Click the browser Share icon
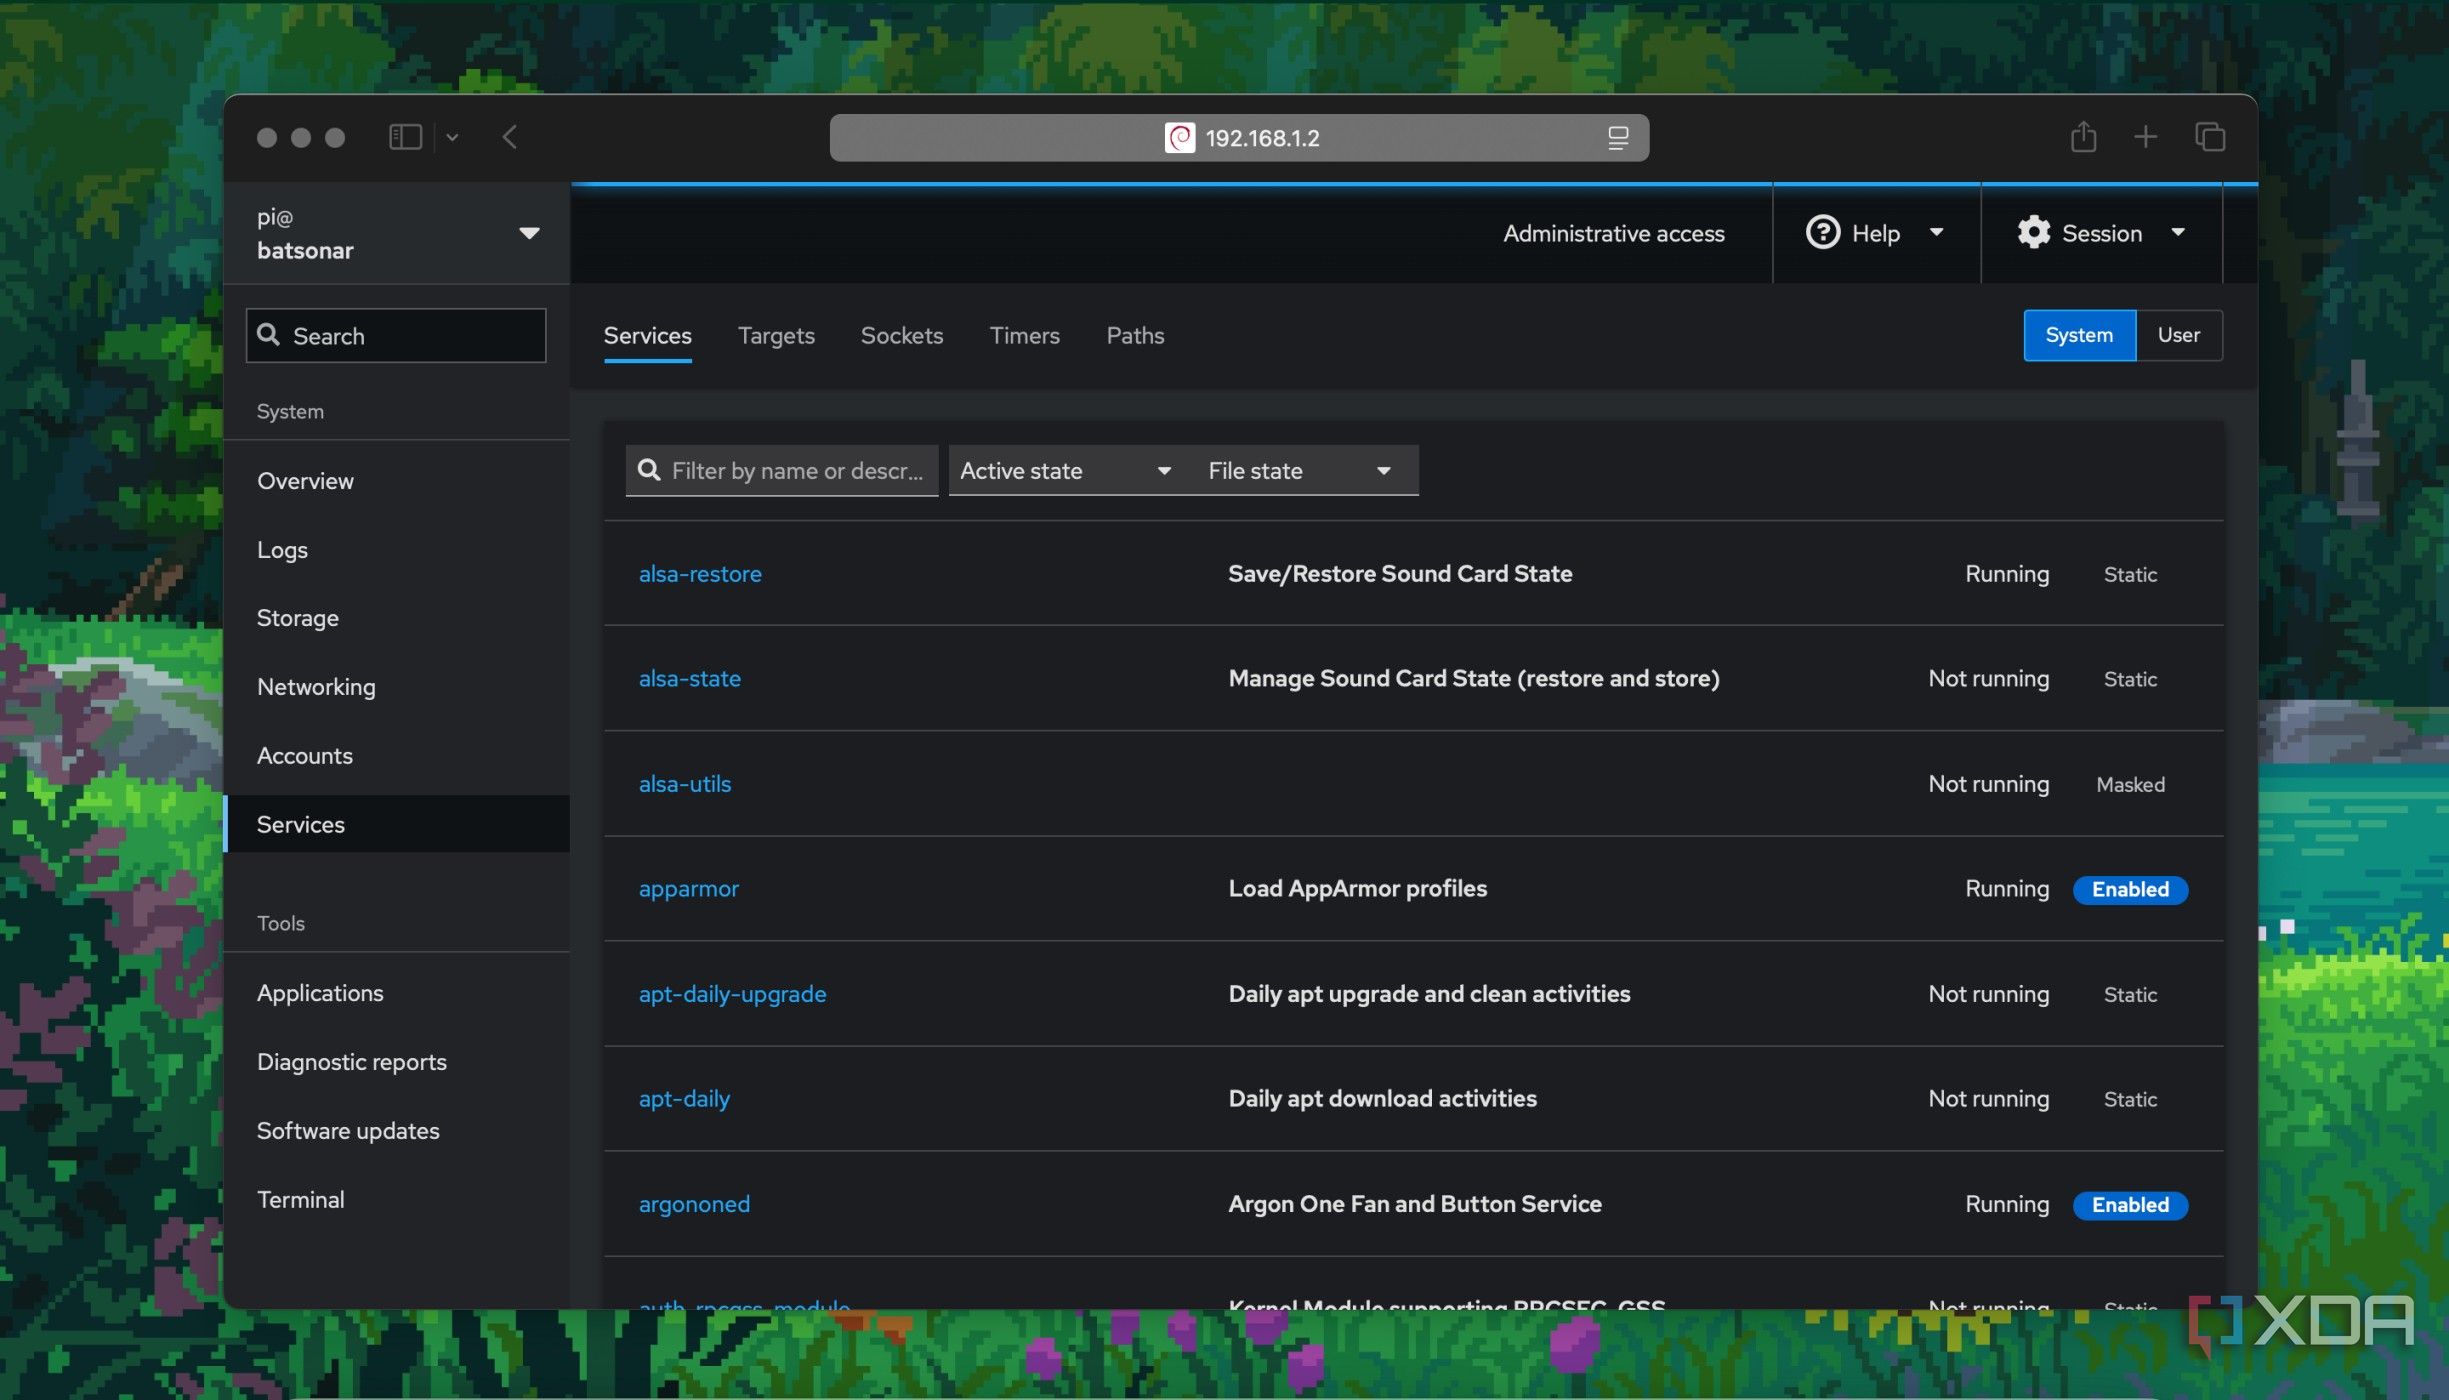Viewport: 2449px width, 1400px height. click(x=2084, y=136)
